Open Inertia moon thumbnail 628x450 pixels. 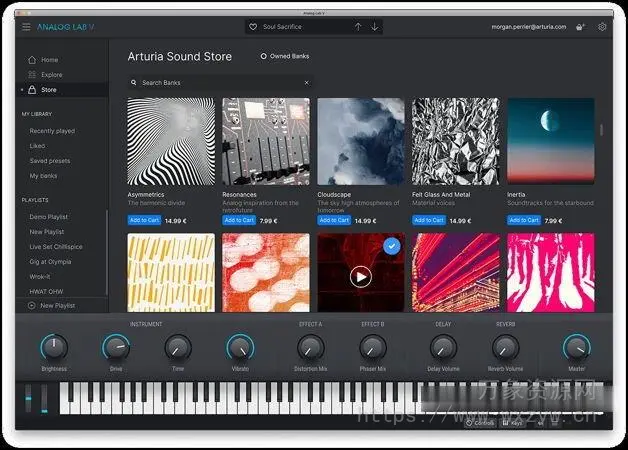pos(551,141)
